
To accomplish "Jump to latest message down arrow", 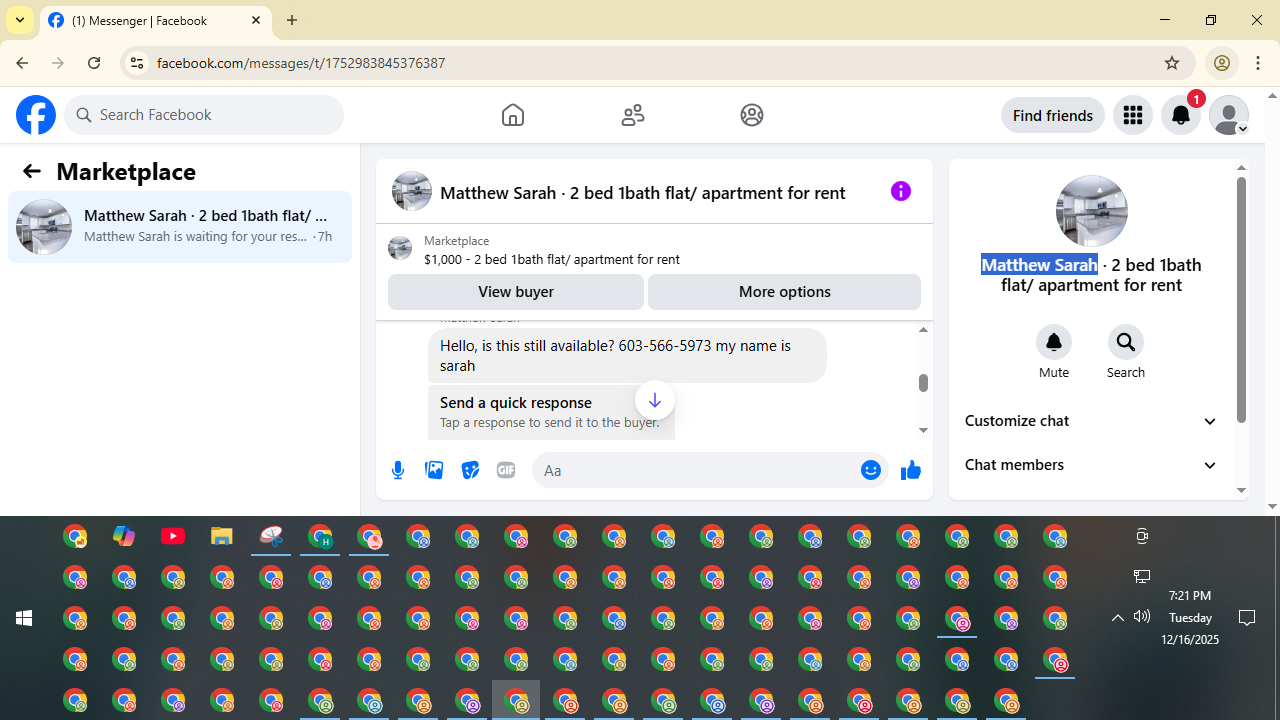I will tap(655, 401).
